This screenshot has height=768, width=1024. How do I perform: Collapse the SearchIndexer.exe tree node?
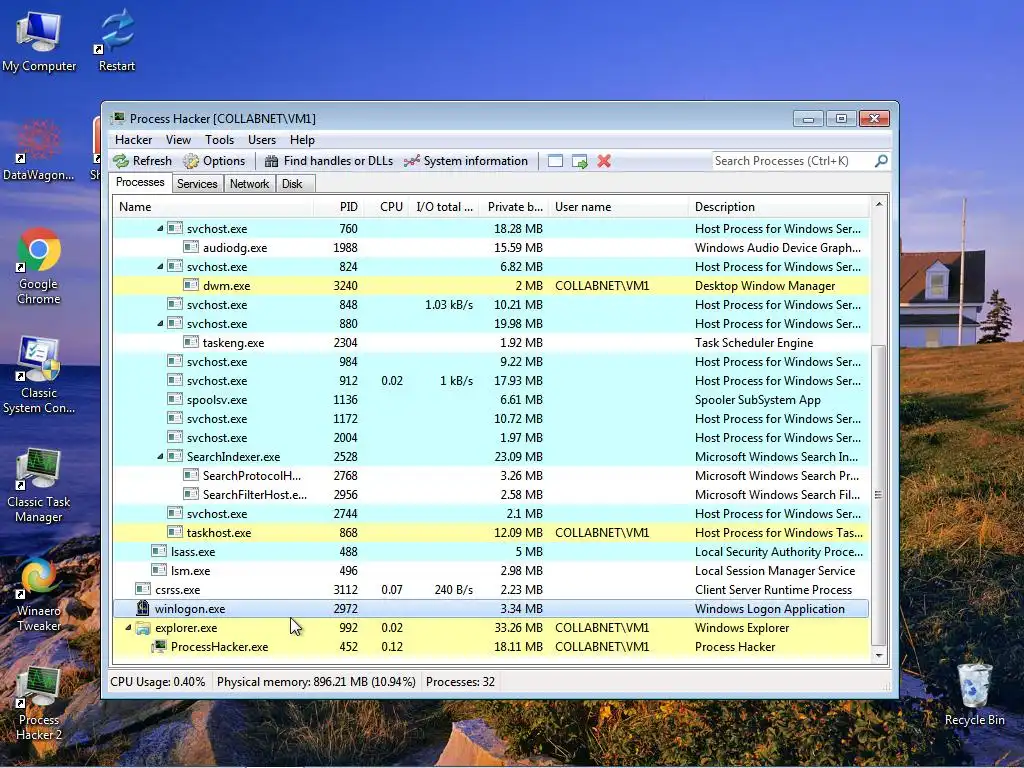click(160, 456)
